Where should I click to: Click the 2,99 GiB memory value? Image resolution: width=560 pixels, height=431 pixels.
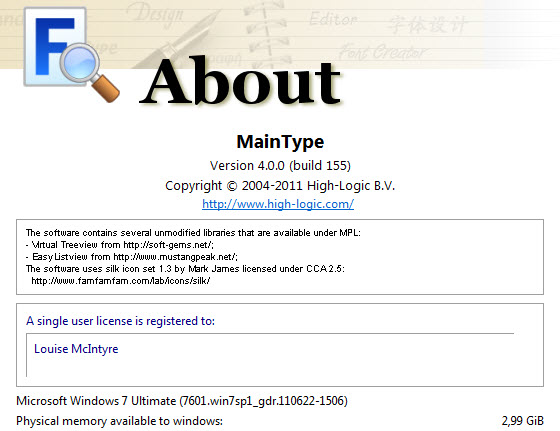point(522,421)
